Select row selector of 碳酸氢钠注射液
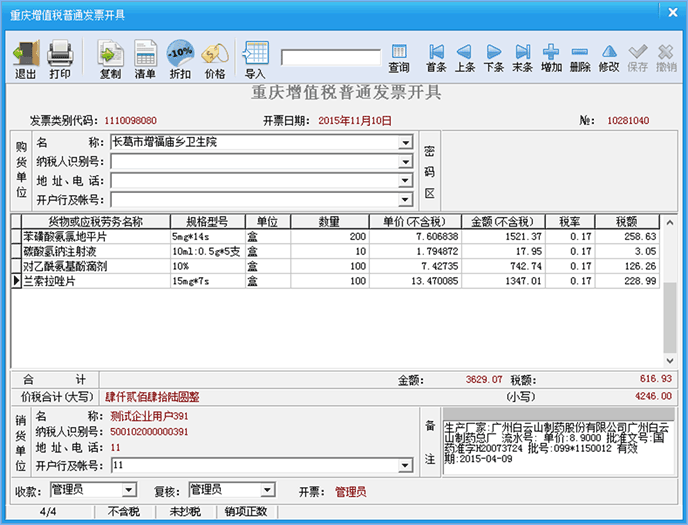This screenshot has height=525, width=688. [x=16, y=251]
